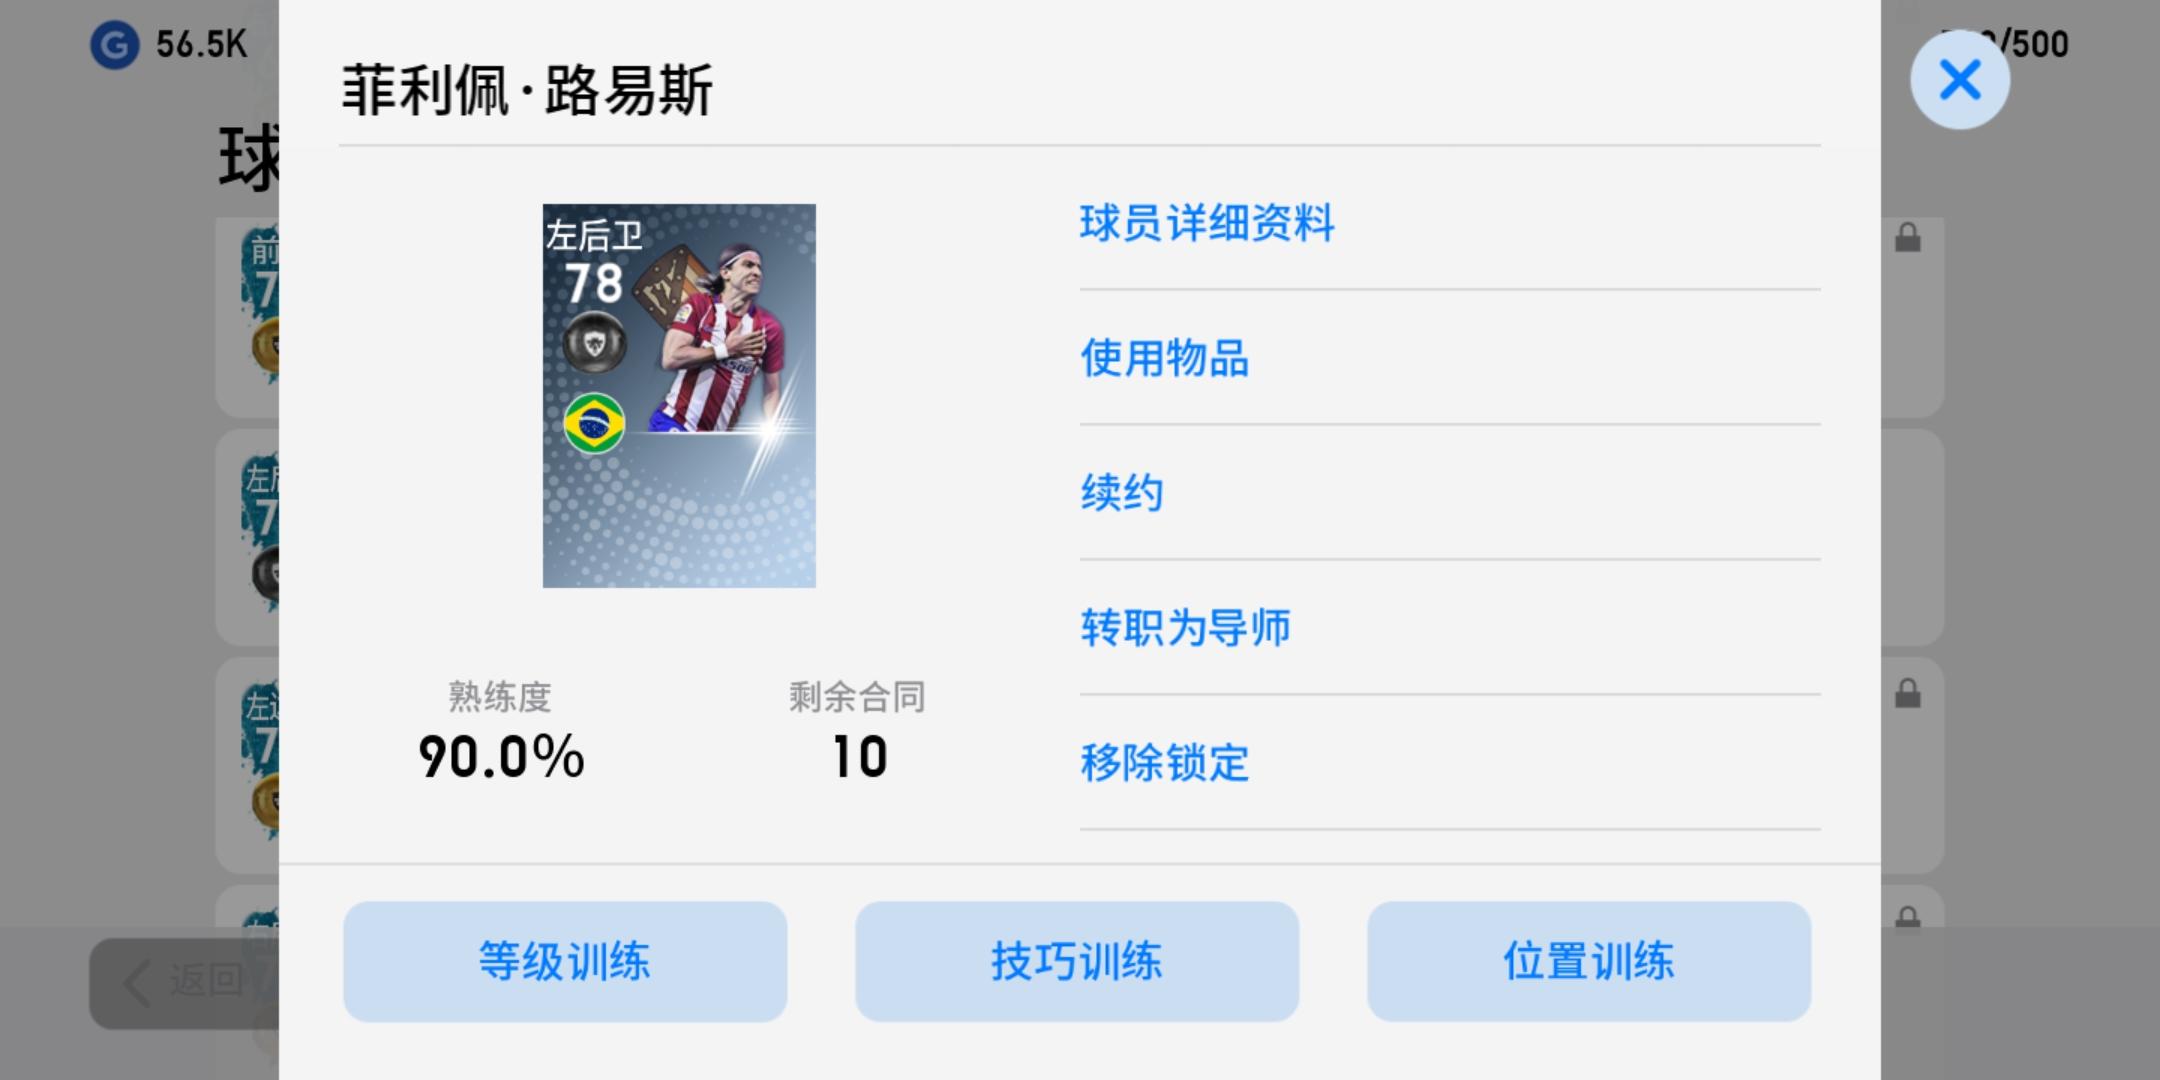Tap the lock icon on third player row
This screenshot has width=2160, height=1080.
pos(1908,693)
